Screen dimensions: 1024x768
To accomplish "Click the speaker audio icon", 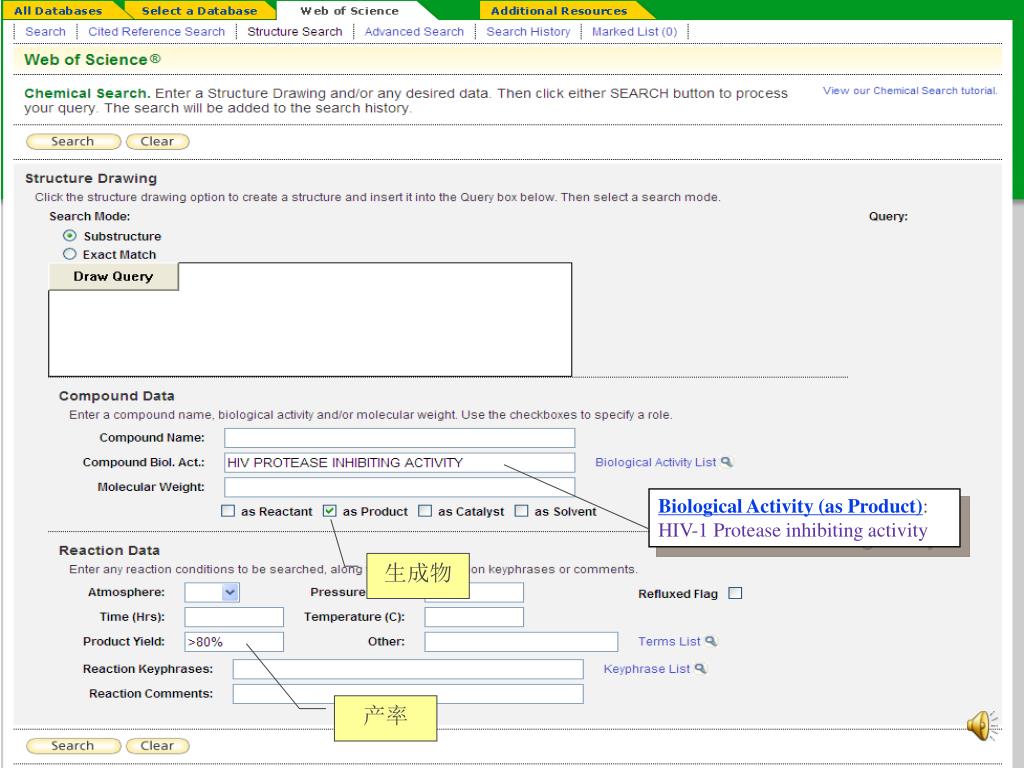I will 982,726.
